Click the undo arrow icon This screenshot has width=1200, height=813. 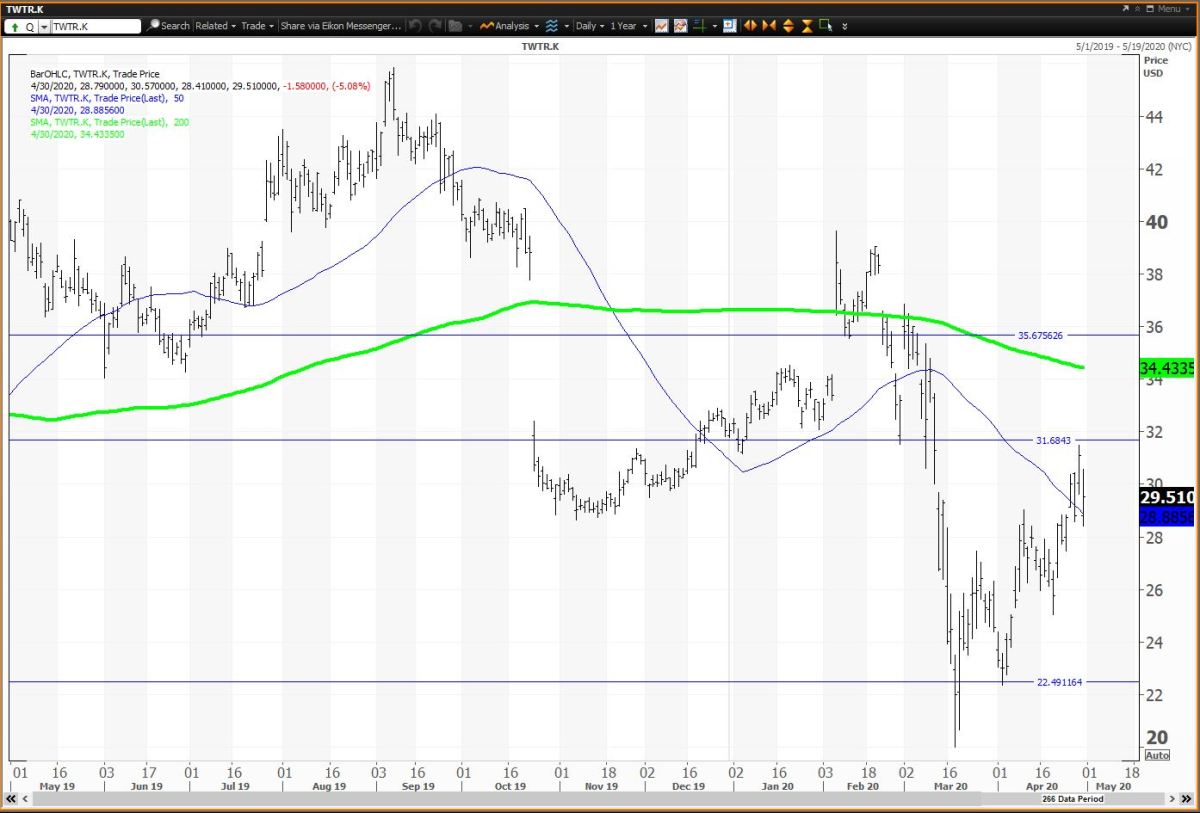tap(416, 26)
